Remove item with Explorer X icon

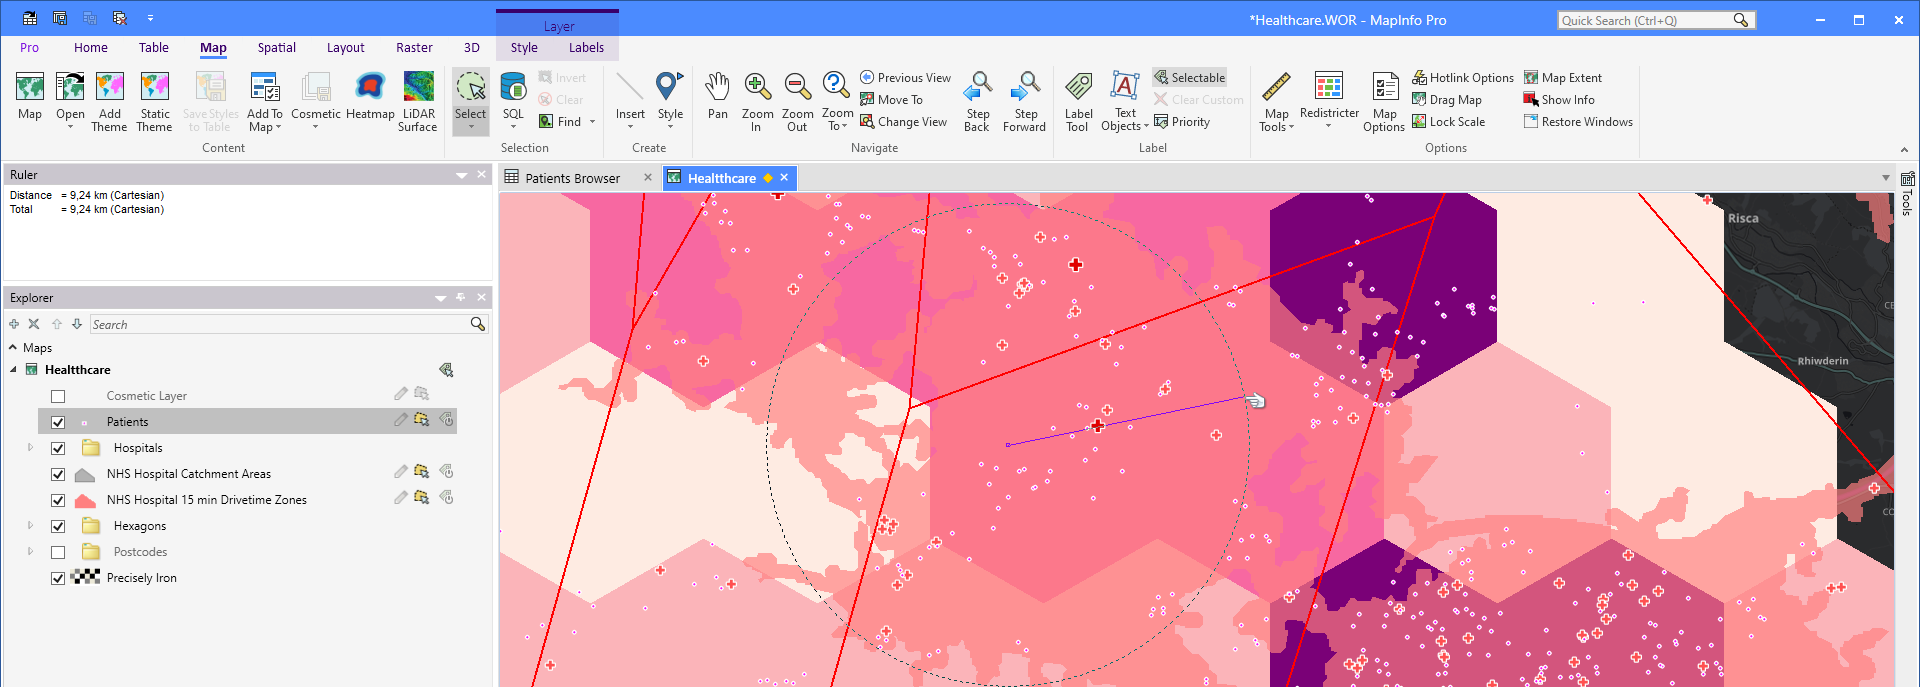point(34,324)
